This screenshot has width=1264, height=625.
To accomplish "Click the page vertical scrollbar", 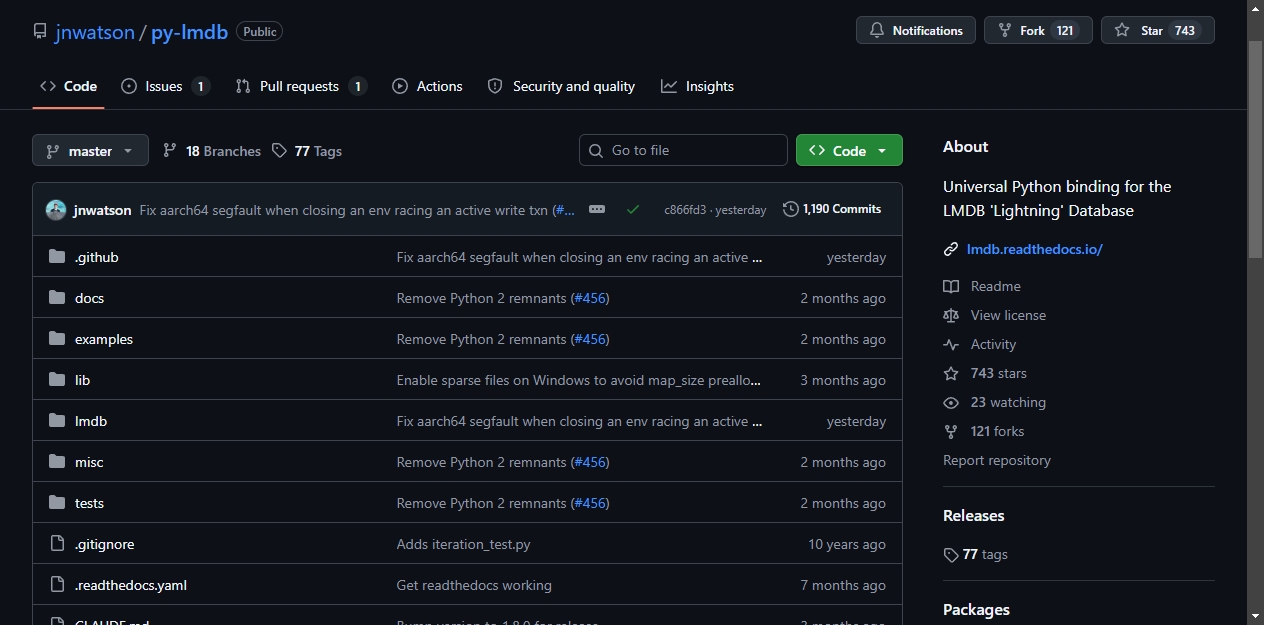I will (1255, 150).
